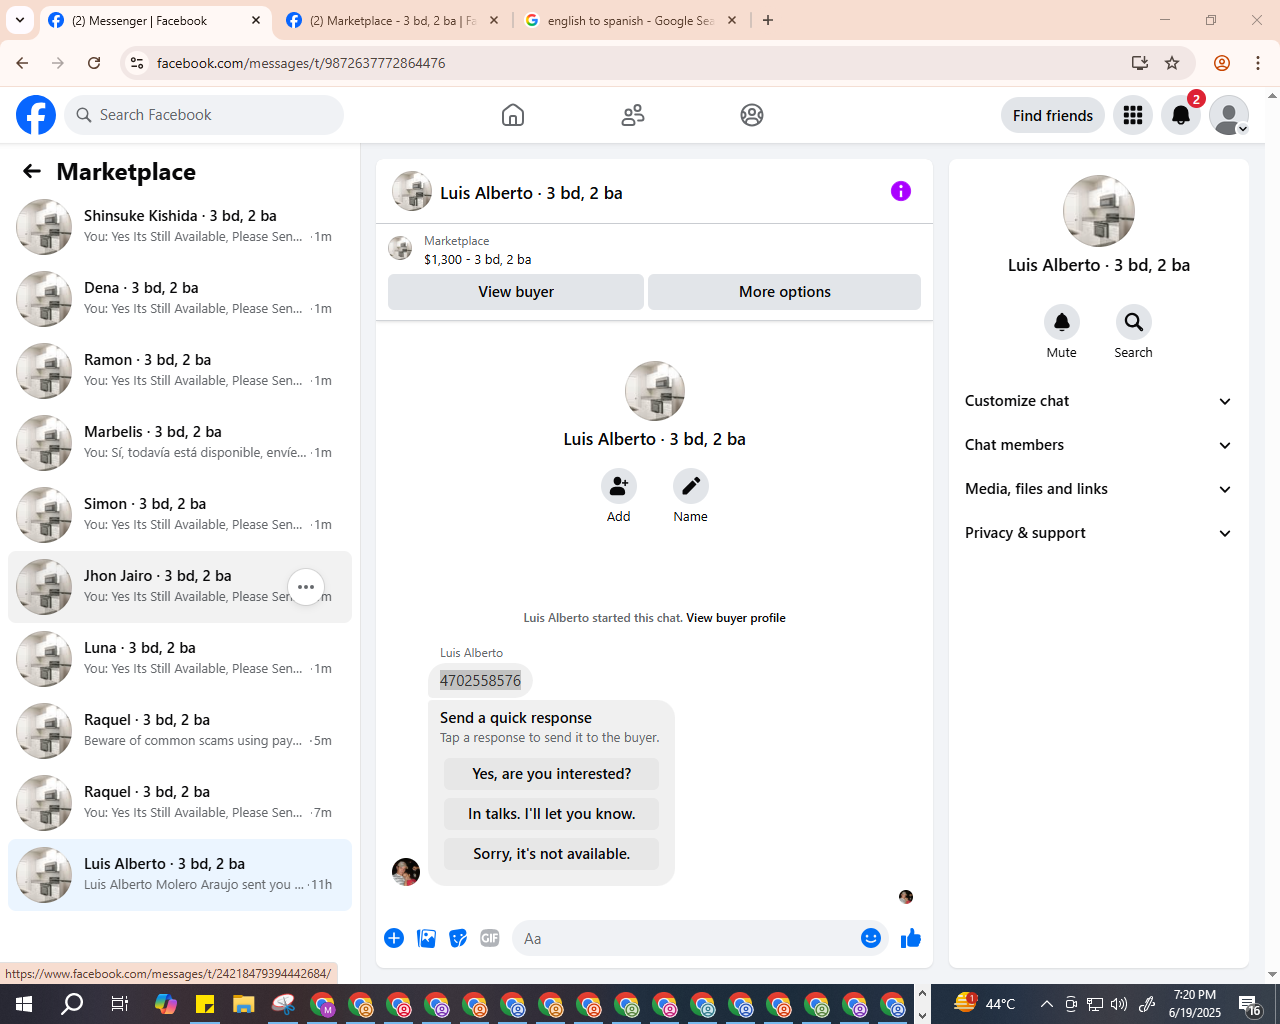
Task: Click the Name pencil edit icon
Action: click(691, 486)
